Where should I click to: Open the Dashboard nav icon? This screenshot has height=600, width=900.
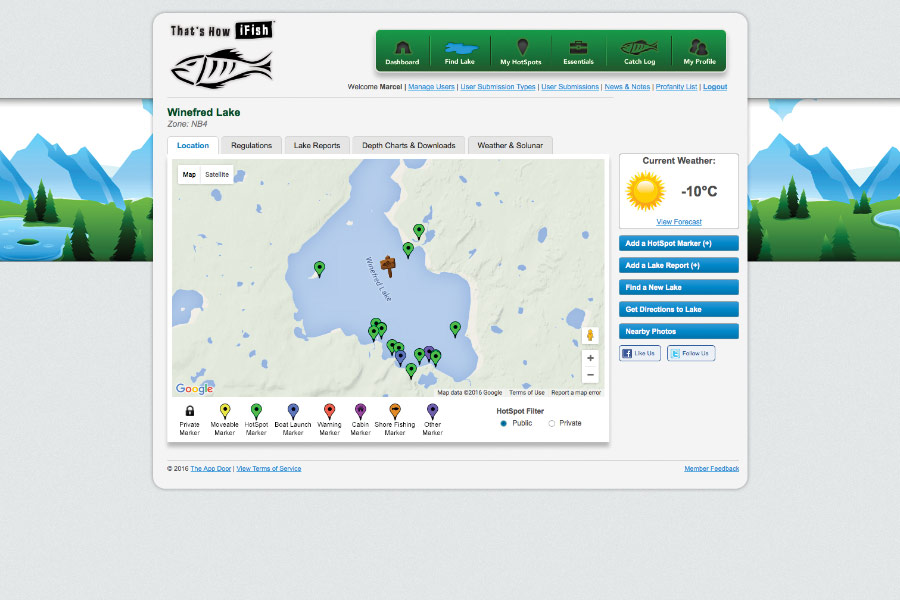(402, 50)
